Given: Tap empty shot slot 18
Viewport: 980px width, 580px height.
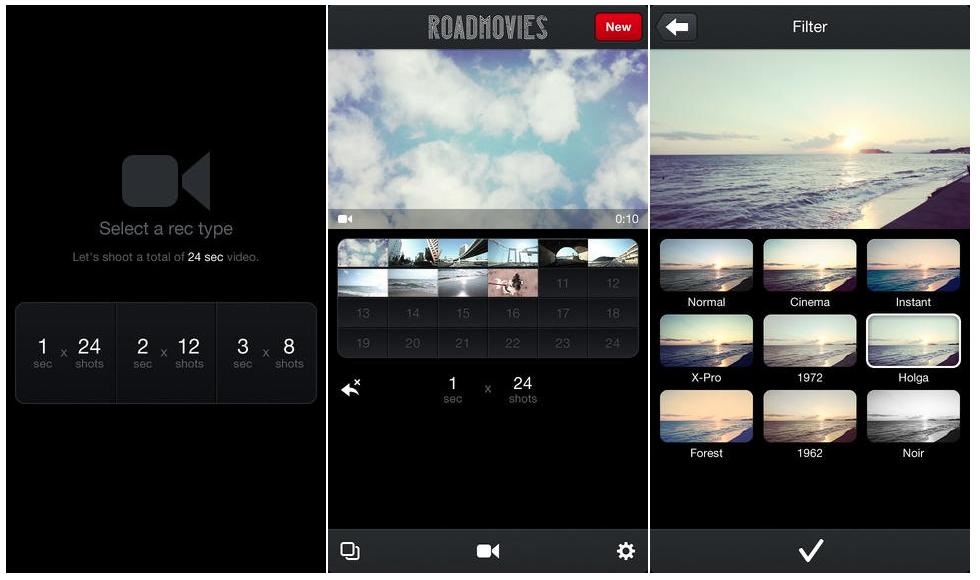Looking at the screenshot, I should pos(613,313).
